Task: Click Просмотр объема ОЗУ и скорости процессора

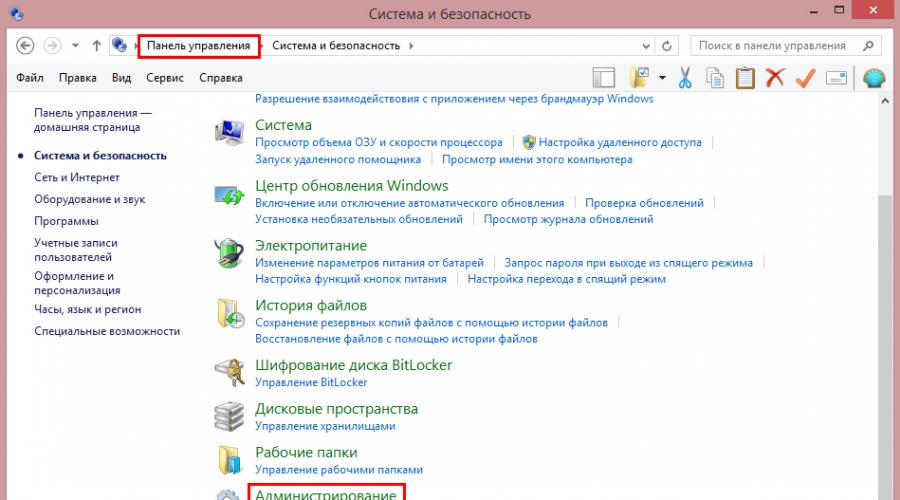Action: pyautogui.click(x=379, y=142)
